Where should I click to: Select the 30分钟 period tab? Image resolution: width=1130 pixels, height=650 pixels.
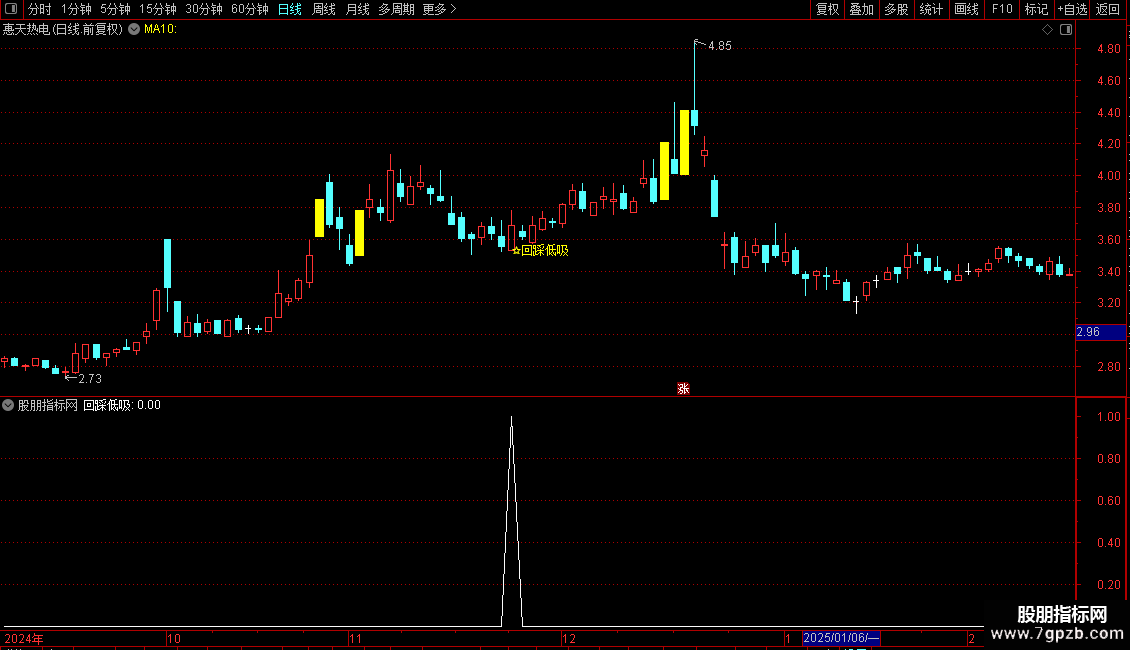[x=204, y=9]
